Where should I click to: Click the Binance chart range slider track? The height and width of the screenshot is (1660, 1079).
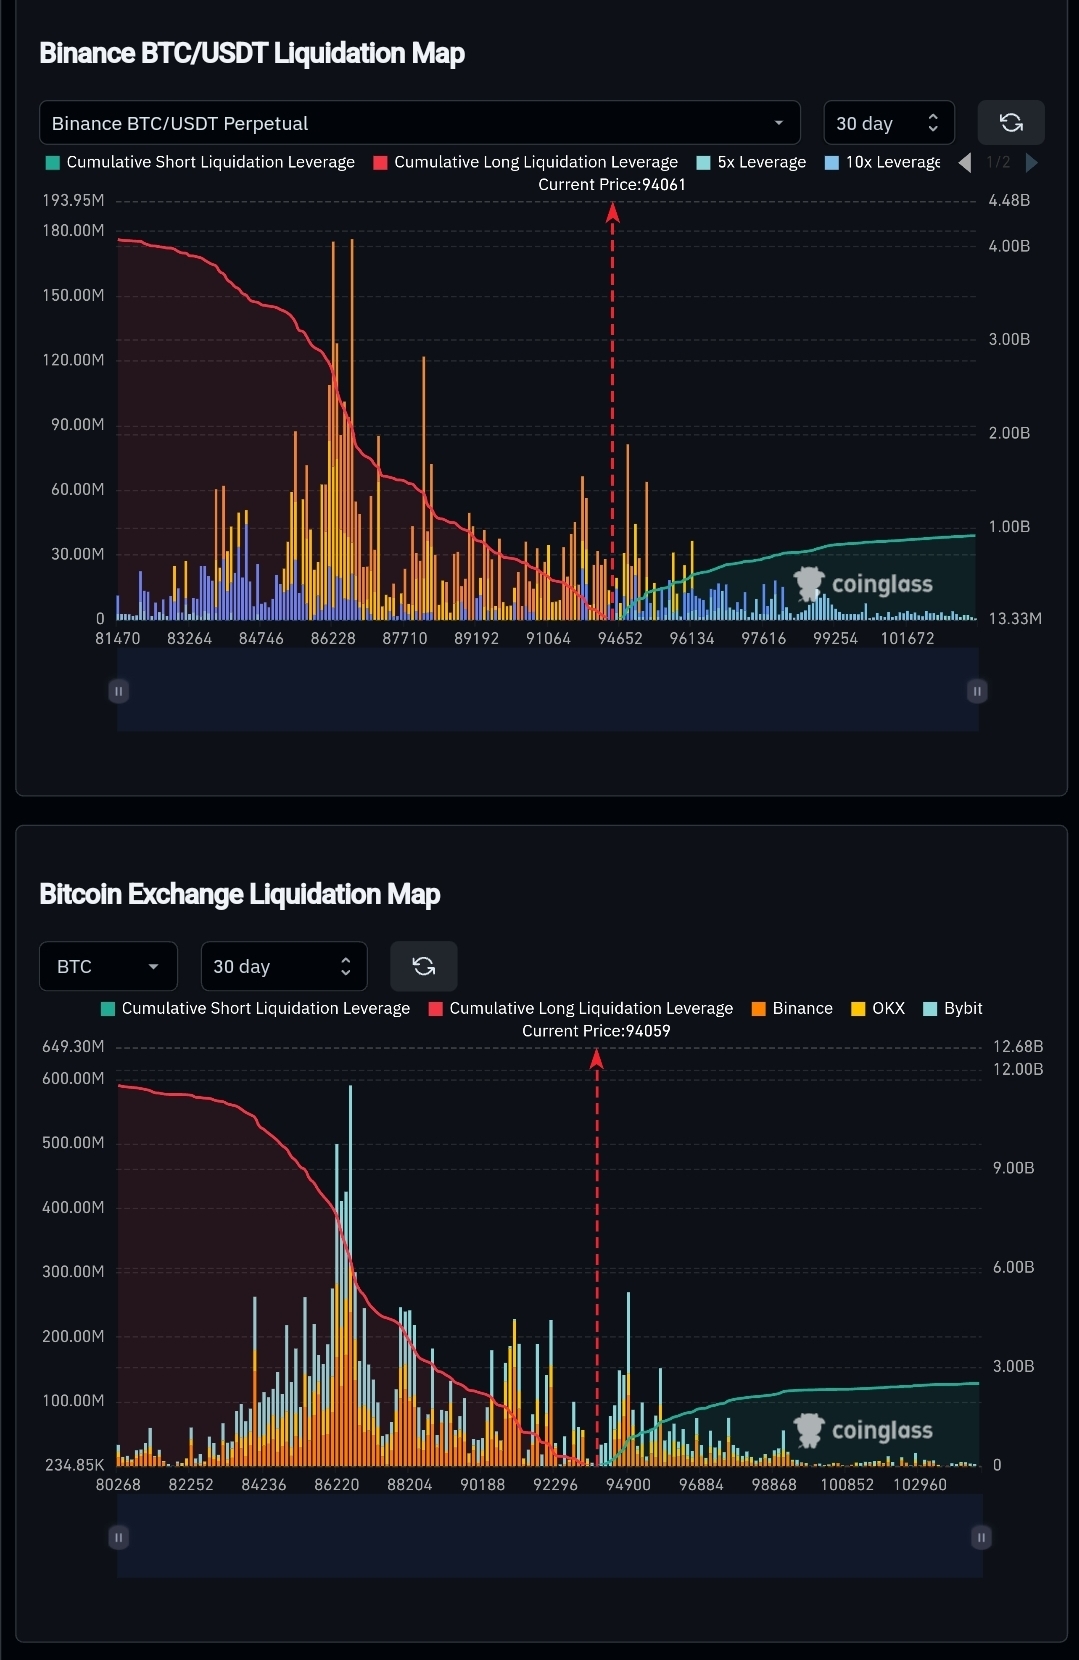[x=548, y=690]
